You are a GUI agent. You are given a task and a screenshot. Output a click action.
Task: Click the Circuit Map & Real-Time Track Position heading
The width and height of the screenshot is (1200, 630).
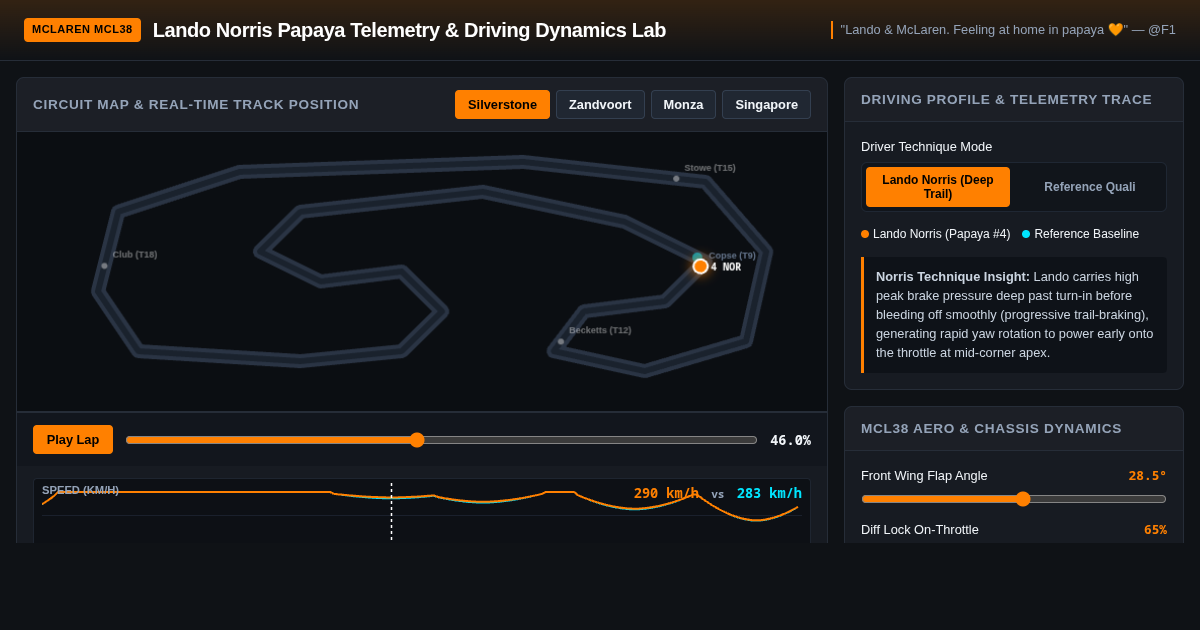click(196, 105)
